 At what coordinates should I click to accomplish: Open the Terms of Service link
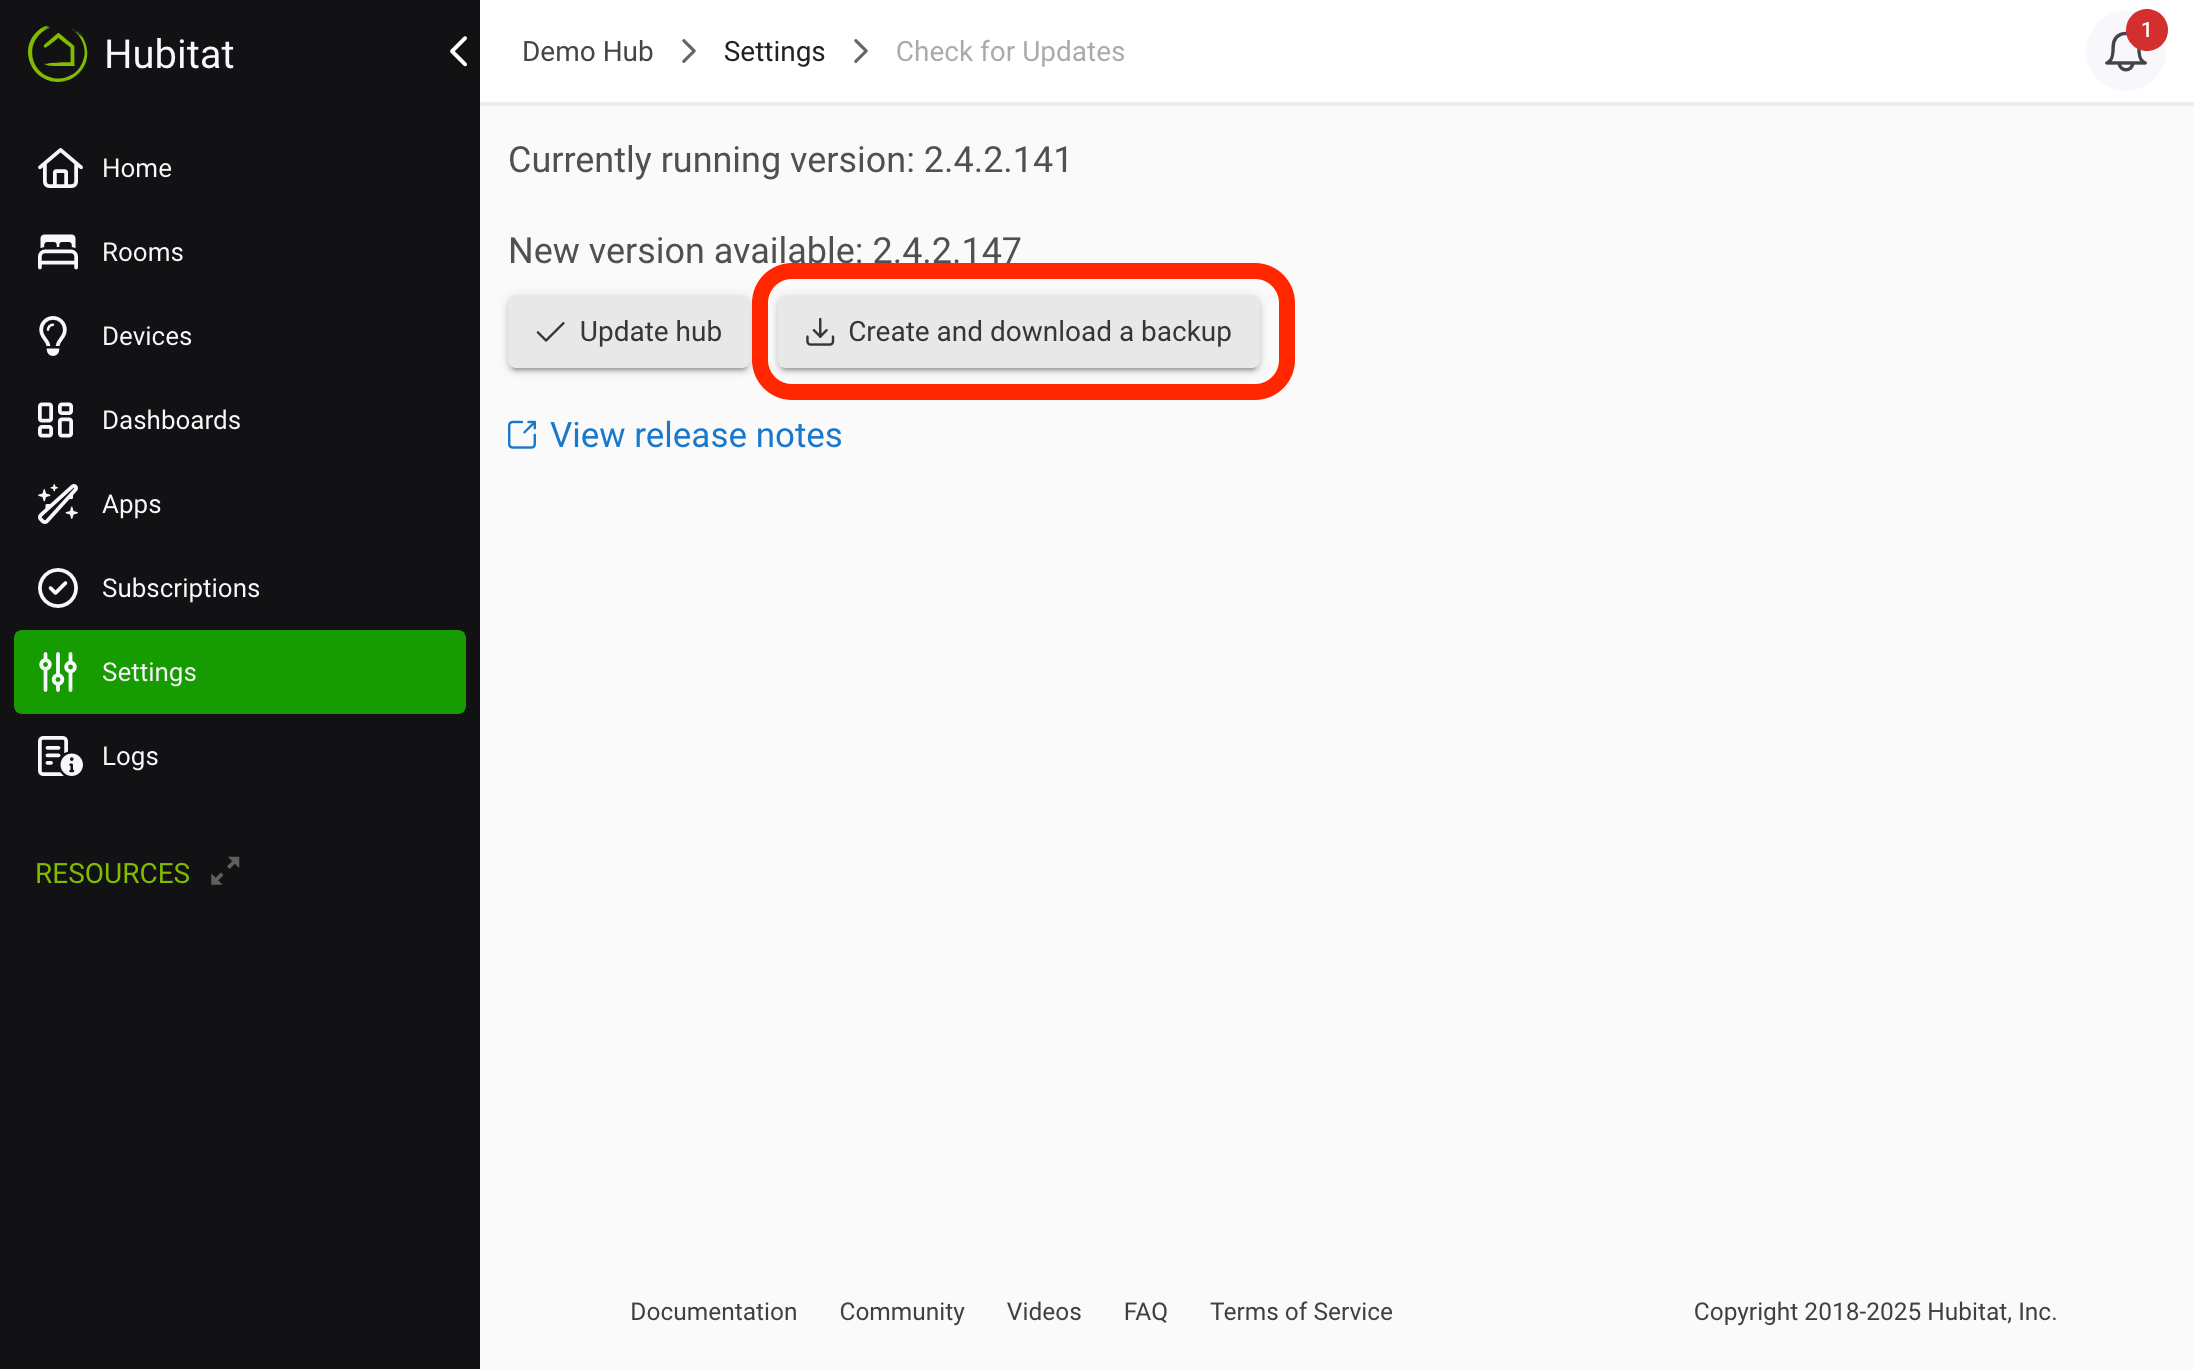coord(1301,1311)
